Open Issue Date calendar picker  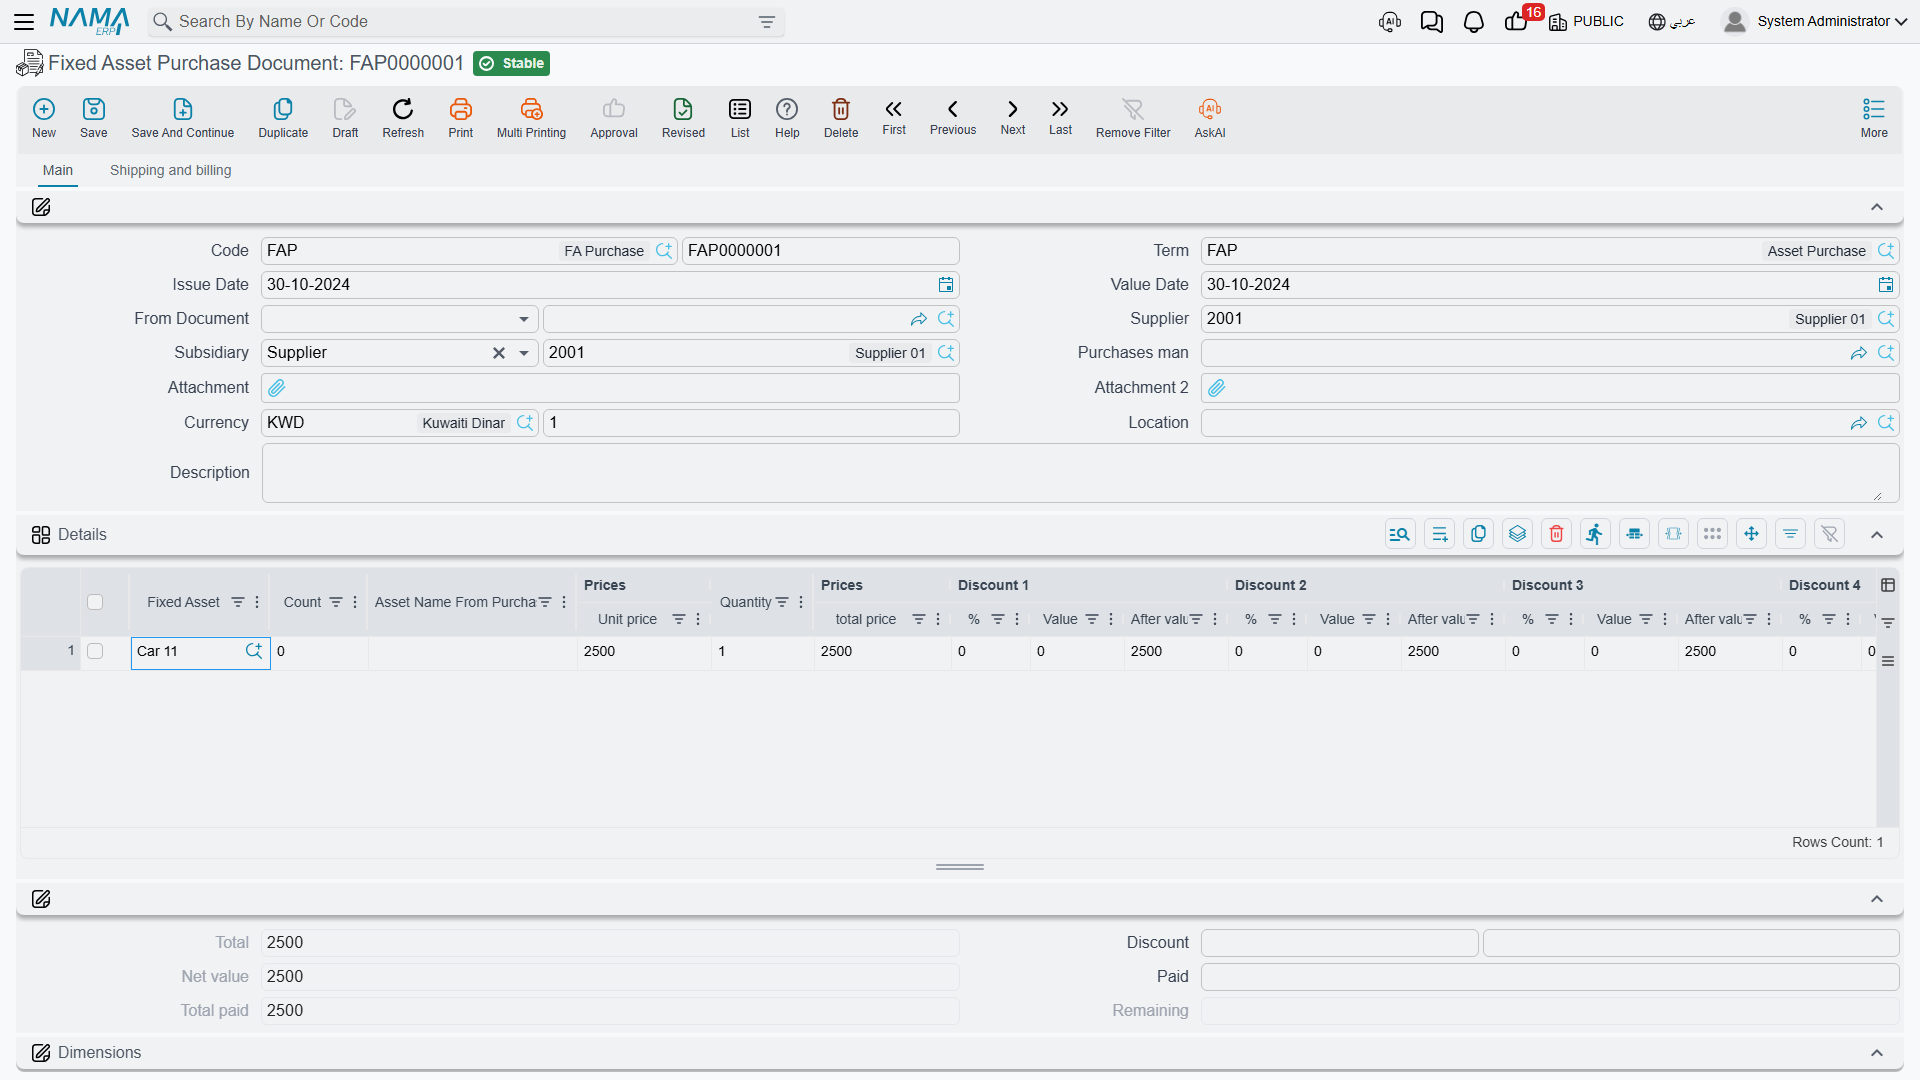[x=946, y=285]
